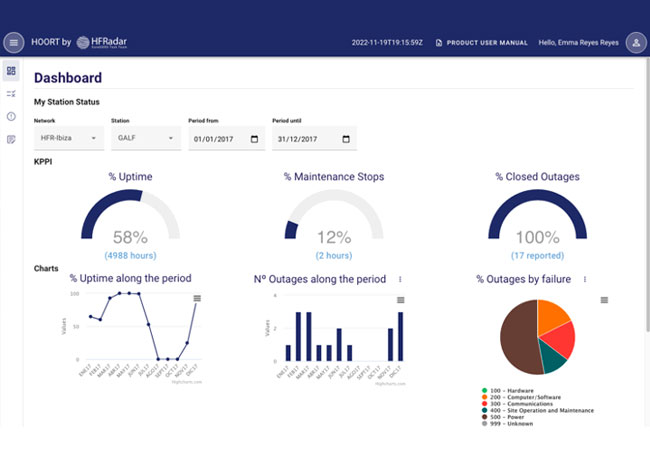Image resolution: width=650 pixels, height=450 pixels.
Task: Open the alert circle icon in sidebar
Action: pos(11,116)
